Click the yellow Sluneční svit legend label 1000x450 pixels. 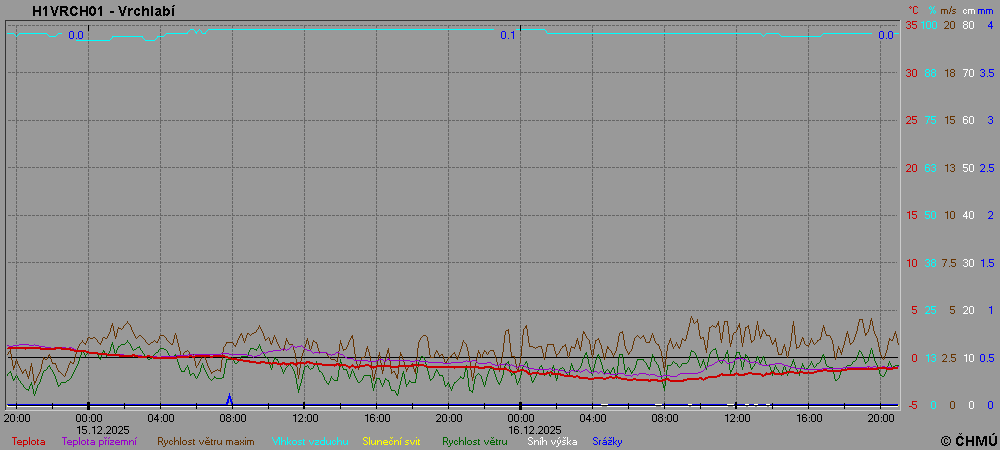pos(391,441)
